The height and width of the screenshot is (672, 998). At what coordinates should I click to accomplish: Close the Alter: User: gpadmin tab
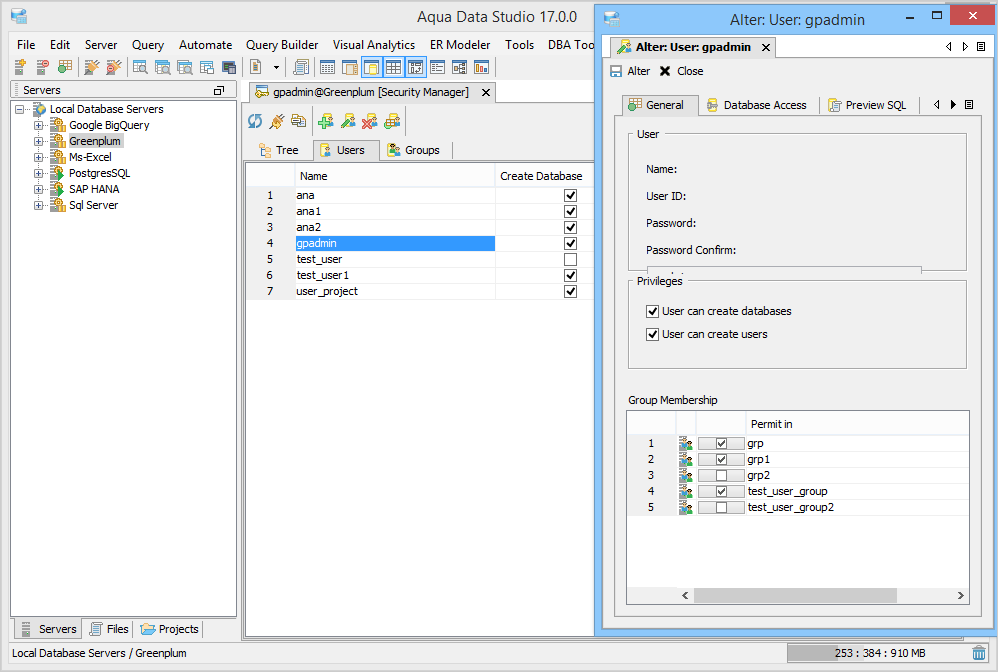pyautogui.click(x=766, y=47)
